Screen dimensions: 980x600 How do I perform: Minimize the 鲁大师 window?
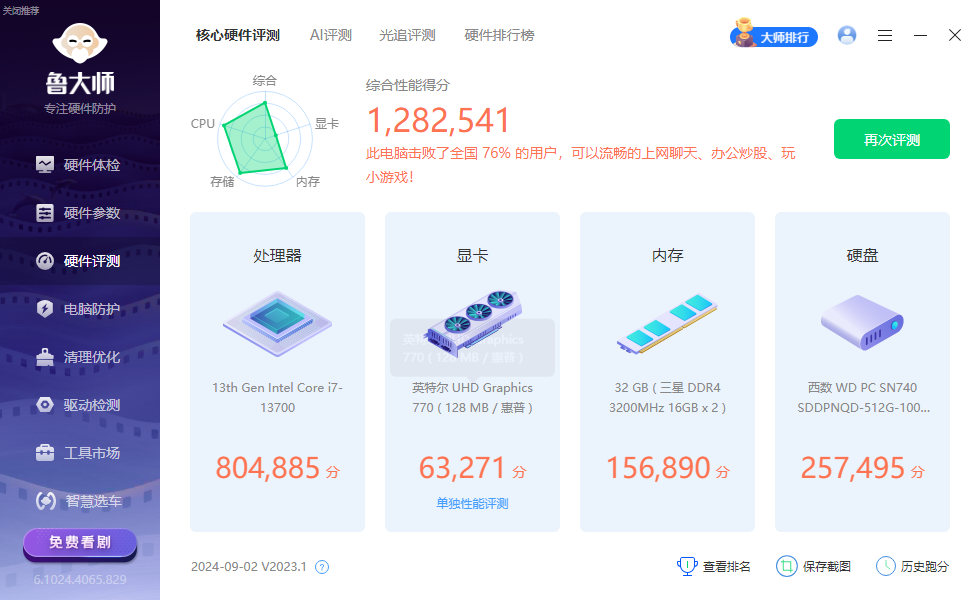pyautogui.click(x=920, y=36)
